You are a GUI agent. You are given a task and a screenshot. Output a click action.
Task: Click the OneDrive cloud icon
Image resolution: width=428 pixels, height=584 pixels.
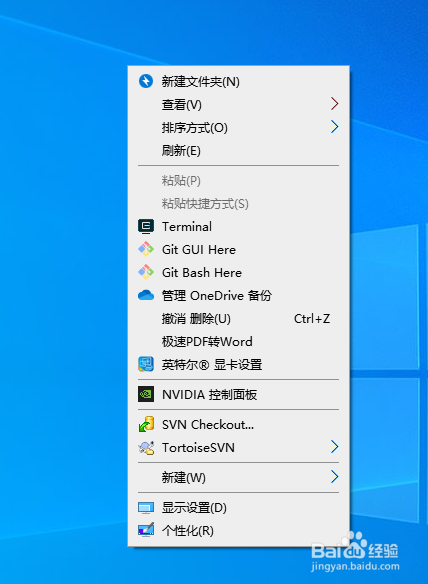[x=146, y=296]
